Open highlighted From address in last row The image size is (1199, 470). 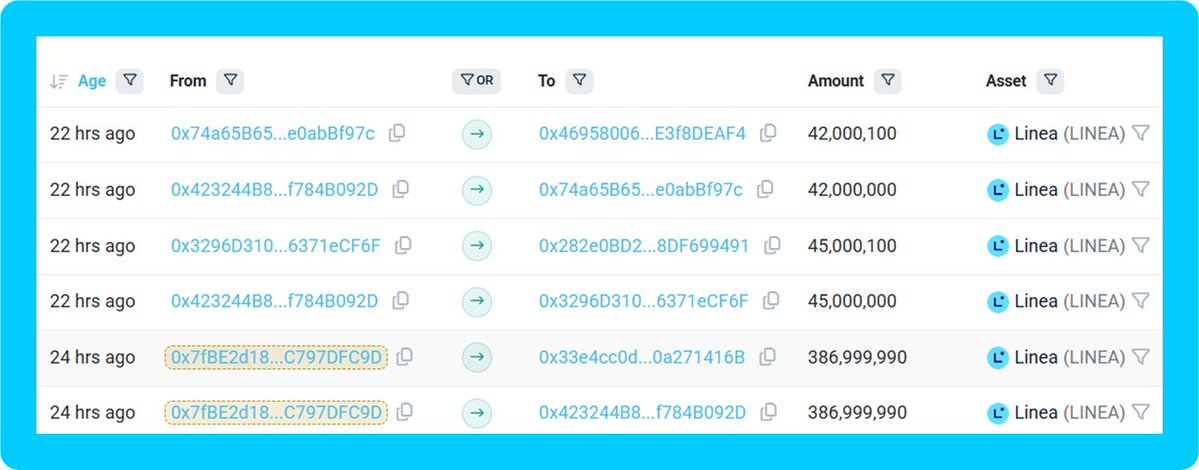276,413
